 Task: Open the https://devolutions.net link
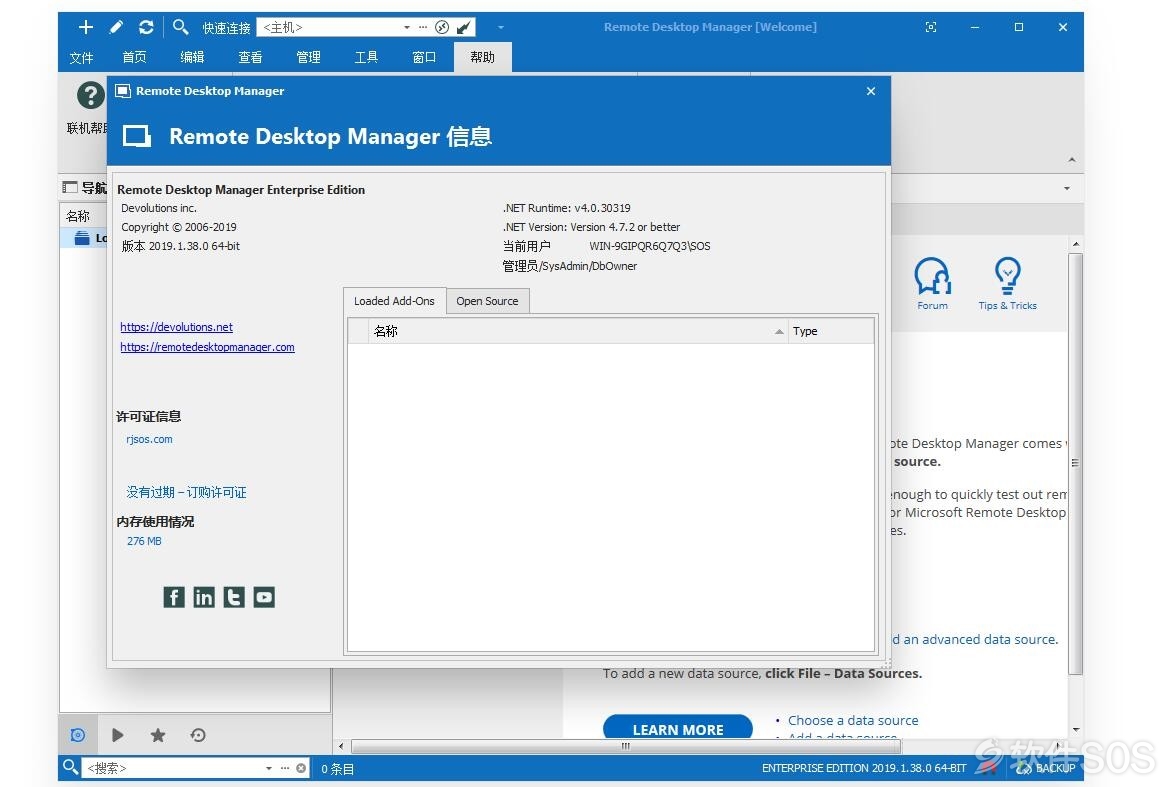[176, 327]
